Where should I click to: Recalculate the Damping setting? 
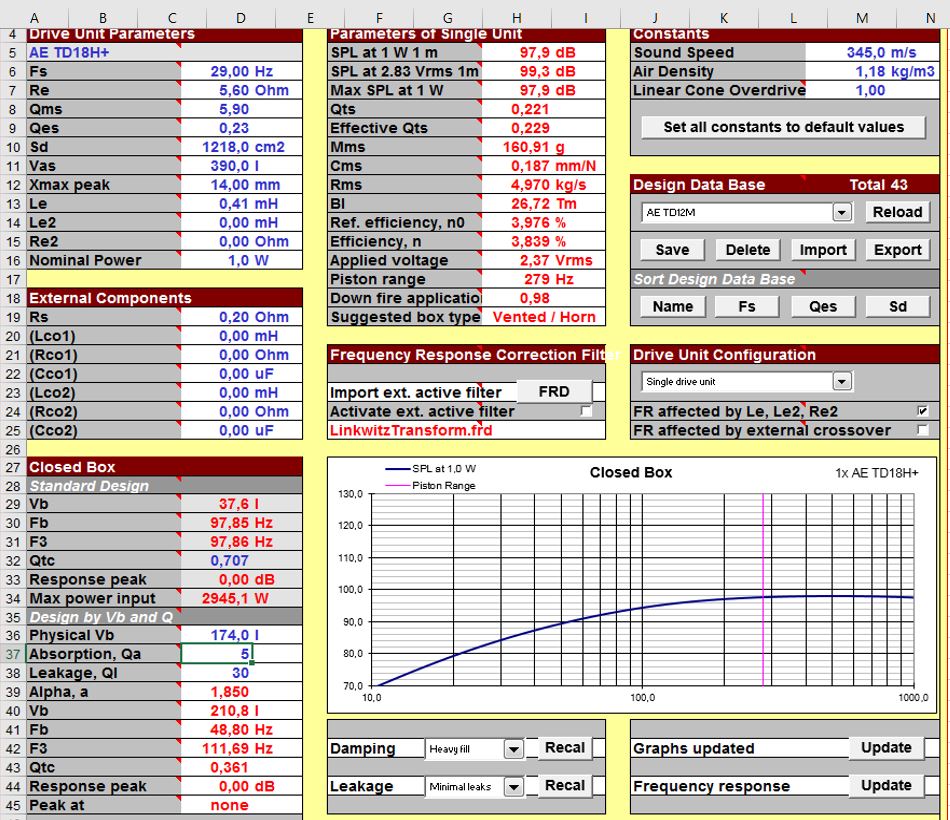pos(563,748)
